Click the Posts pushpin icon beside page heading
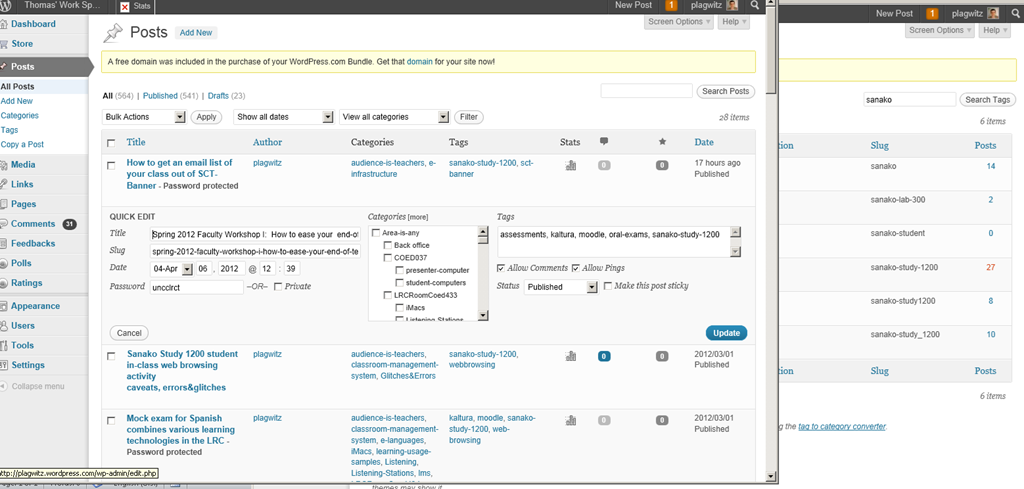The width and height of the screenshot is (1024, 489). click(113, 34)
